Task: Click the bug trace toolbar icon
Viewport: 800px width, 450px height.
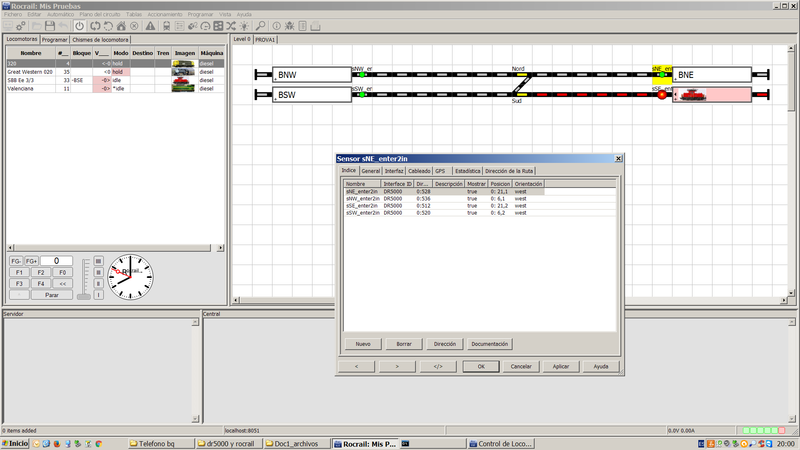Action: click(289, 26)
